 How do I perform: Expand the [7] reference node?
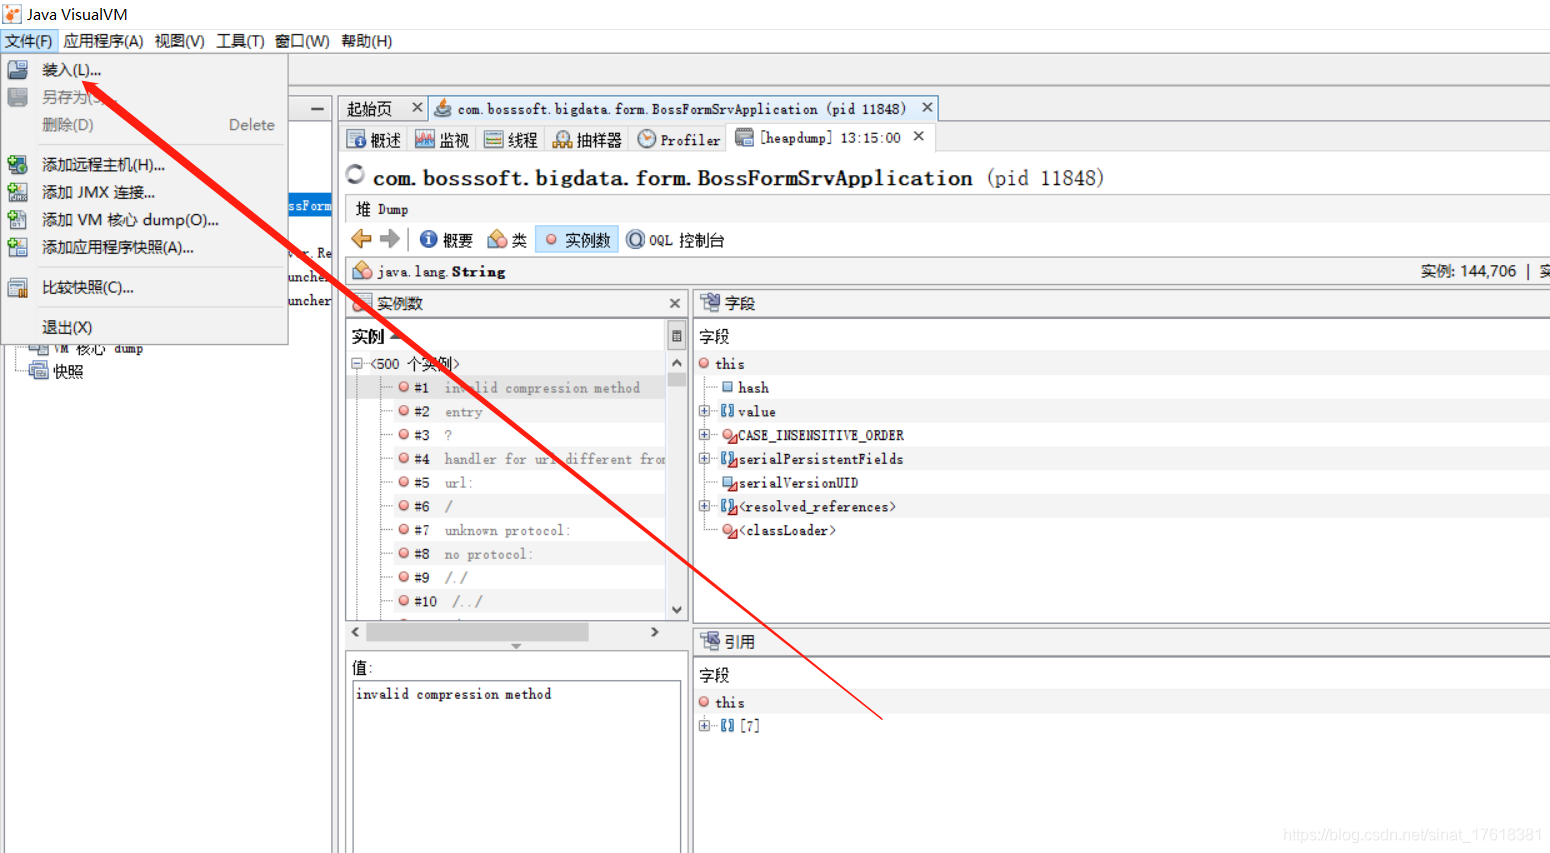(x=705, y=726)
